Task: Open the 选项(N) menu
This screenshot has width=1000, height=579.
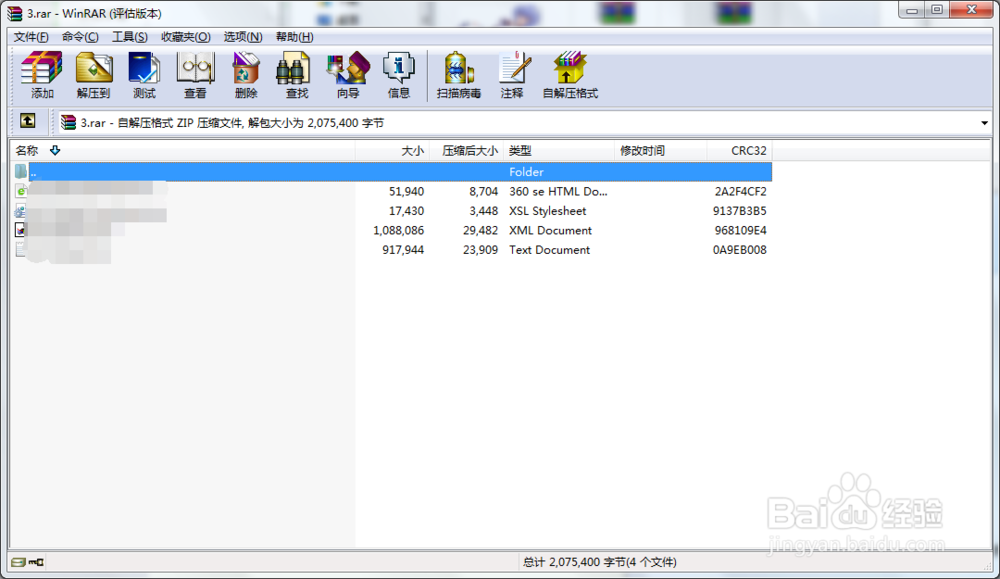Action: click(x=243, y=37)
